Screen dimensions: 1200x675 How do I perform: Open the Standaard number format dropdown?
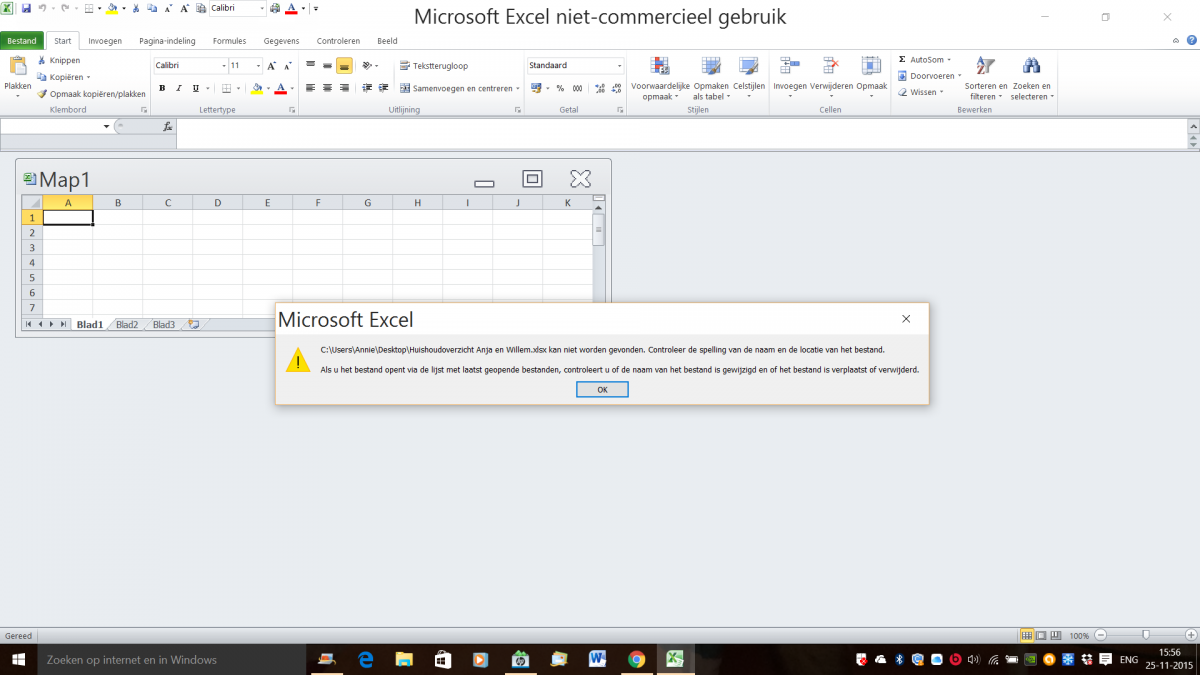(x=620, y=66)
